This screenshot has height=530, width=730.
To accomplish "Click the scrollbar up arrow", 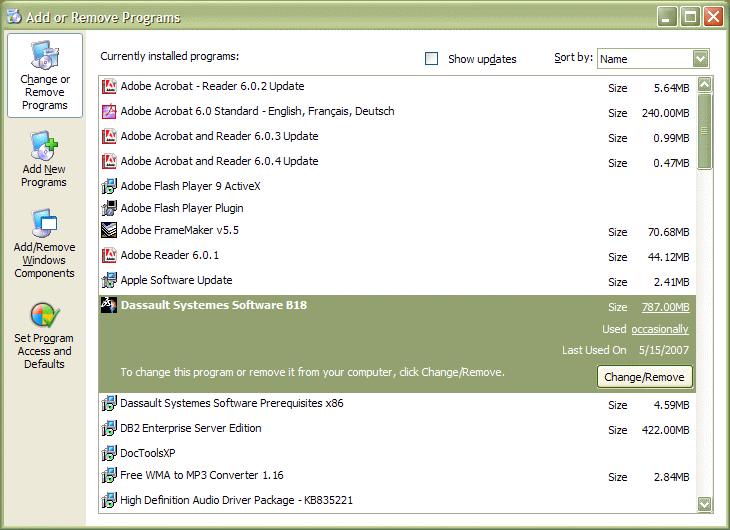I will pyautogui.click(x=704, y=85).
